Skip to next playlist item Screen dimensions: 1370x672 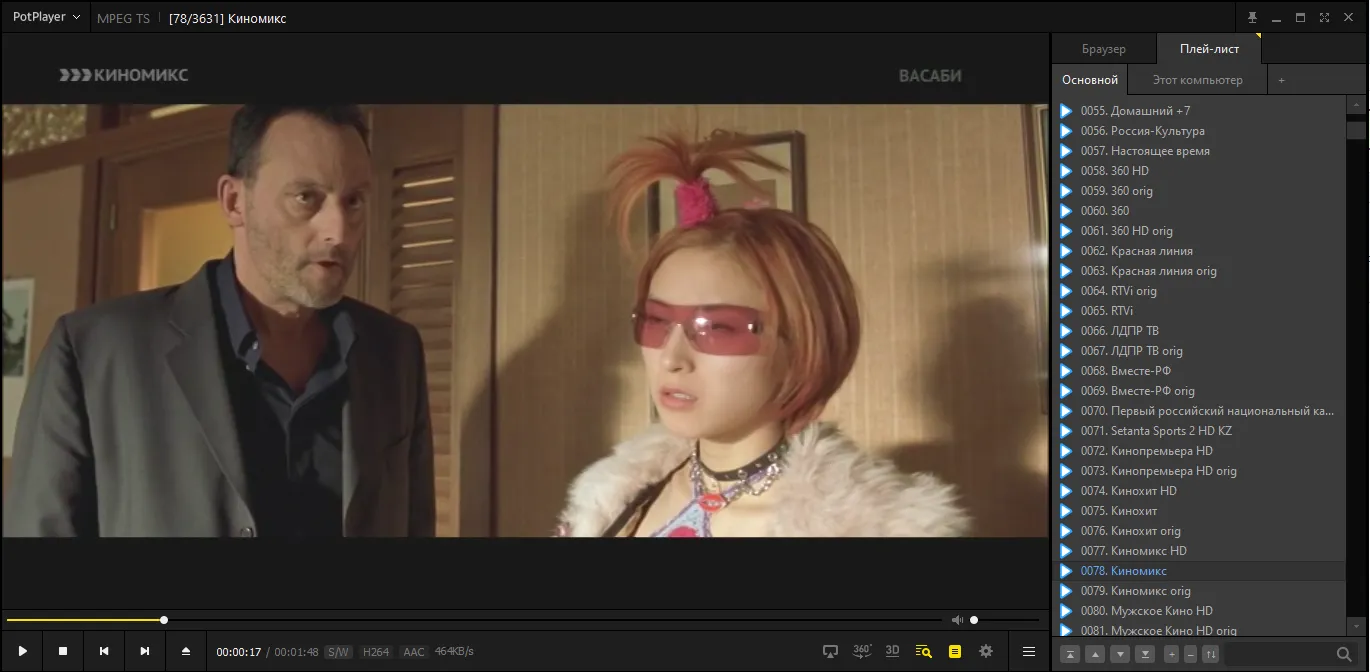click(145, 651)
